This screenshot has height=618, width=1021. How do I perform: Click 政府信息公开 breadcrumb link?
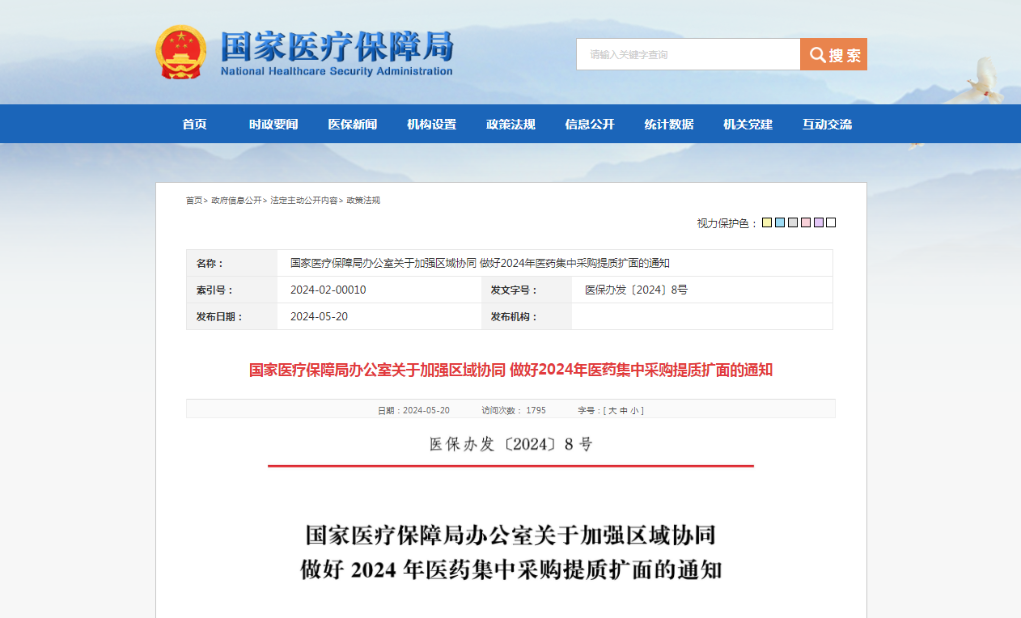pyautogui.click(x=236, y=201)
